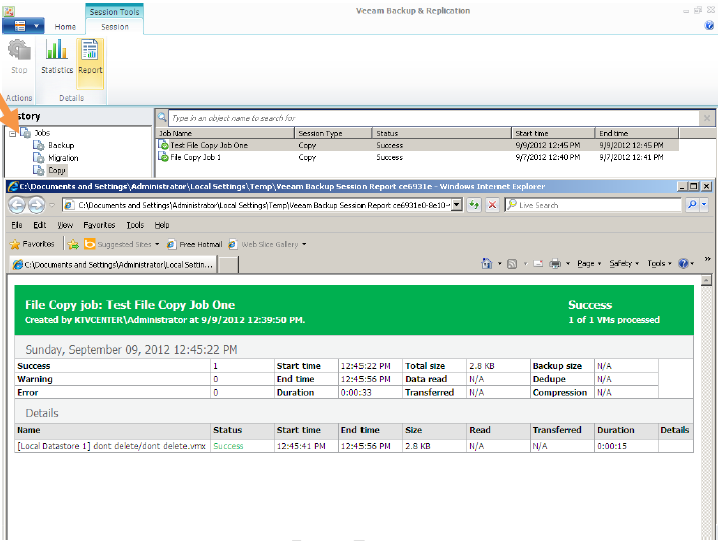The height and width of the screenshot is (541, 721).
Task: Clear the Veeam search box with X
Action: tap(707, 118)
